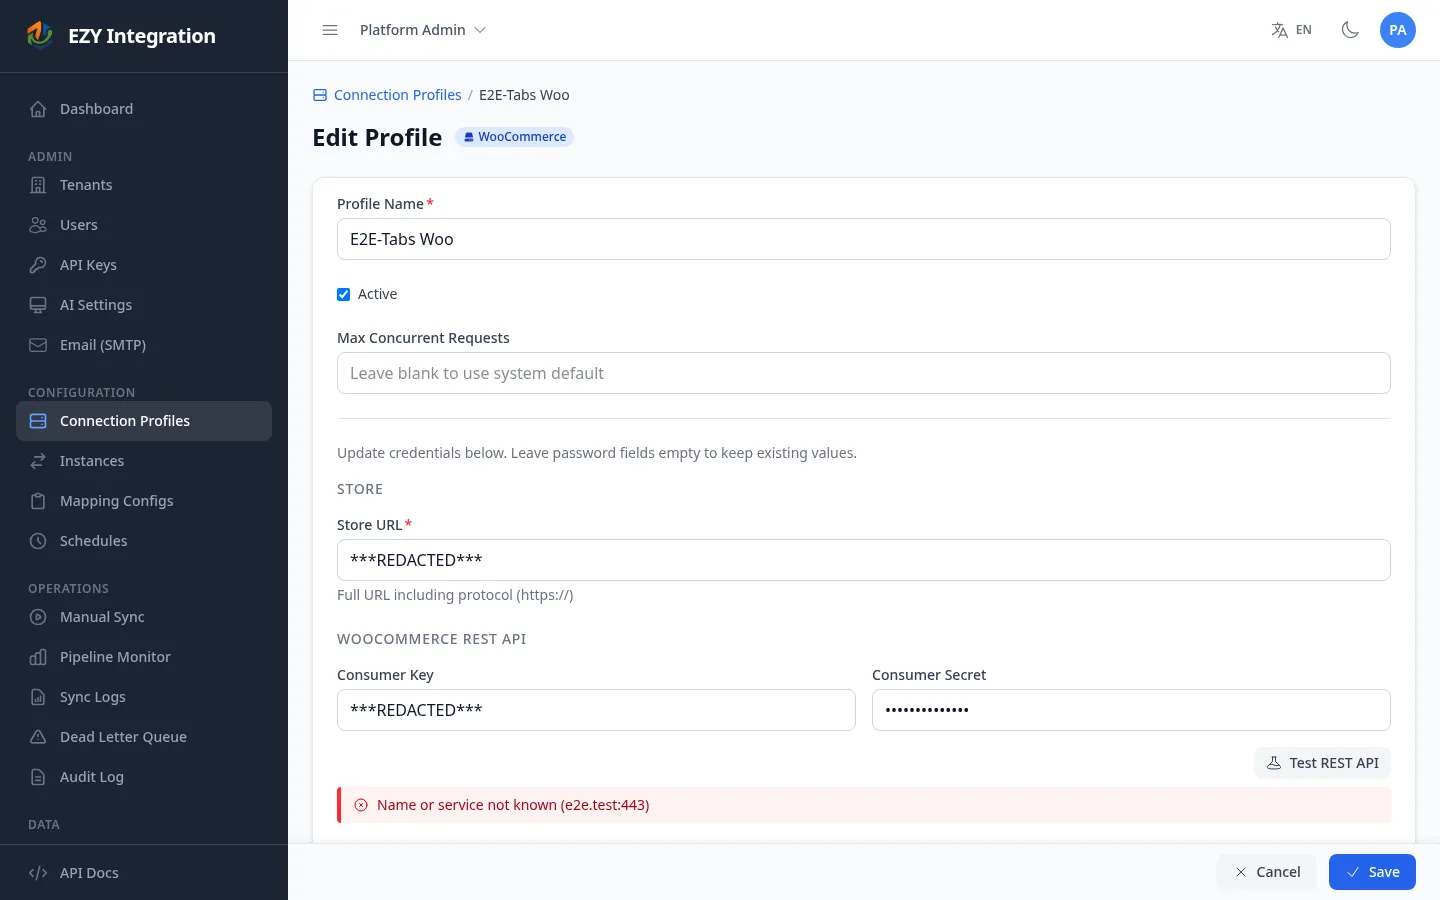Click the Tenants building icon
This screenshot has width=1440, height=900.
tap(38, 185)
